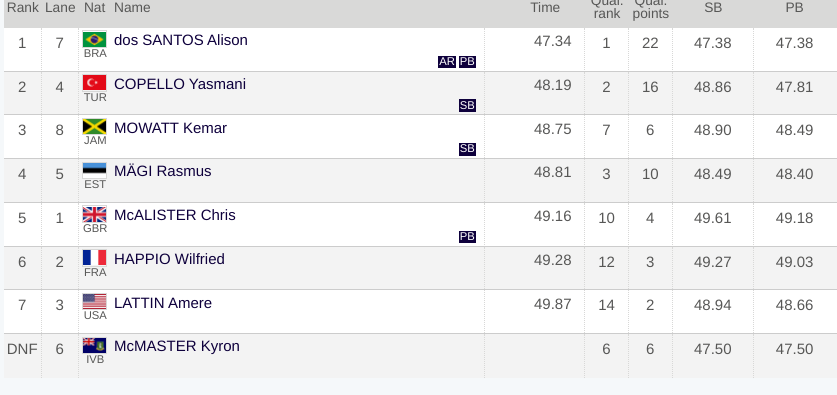Click the USA flag icon
The width and height of the screenshot is (837, 395).
click(94, 302)
